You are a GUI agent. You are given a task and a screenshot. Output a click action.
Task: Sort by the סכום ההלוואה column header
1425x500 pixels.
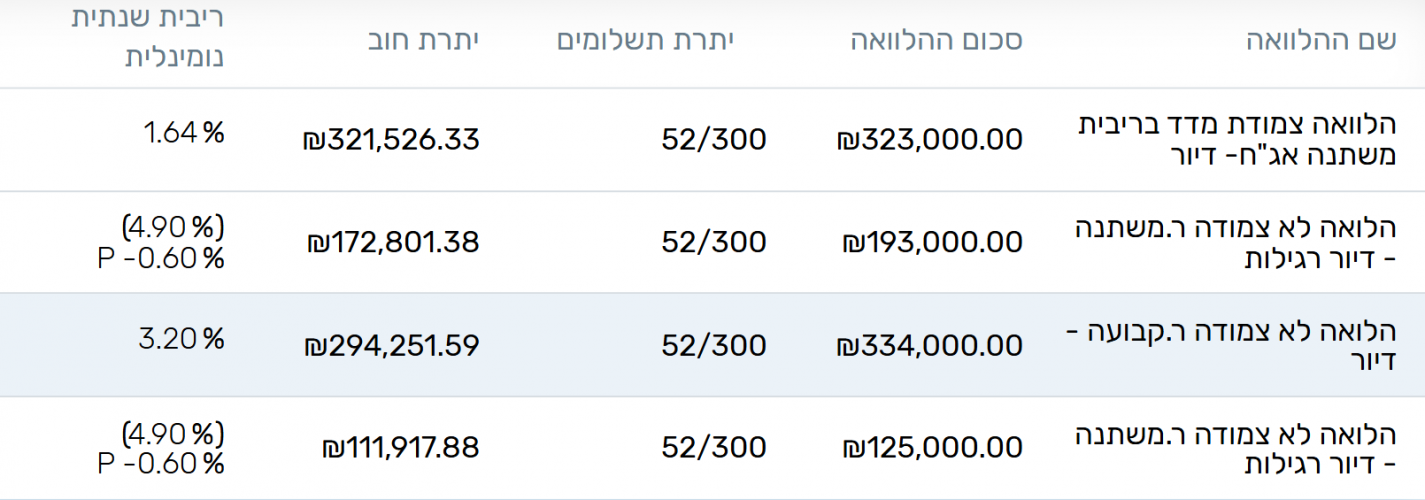[936, 41]
